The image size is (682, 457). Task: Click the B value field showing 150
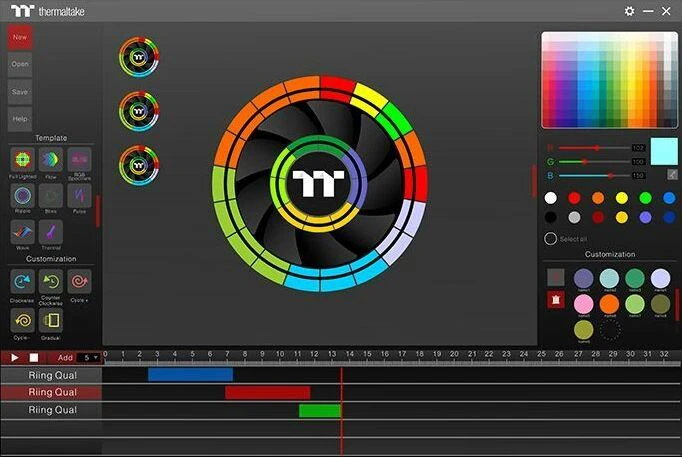coord(638,176)
